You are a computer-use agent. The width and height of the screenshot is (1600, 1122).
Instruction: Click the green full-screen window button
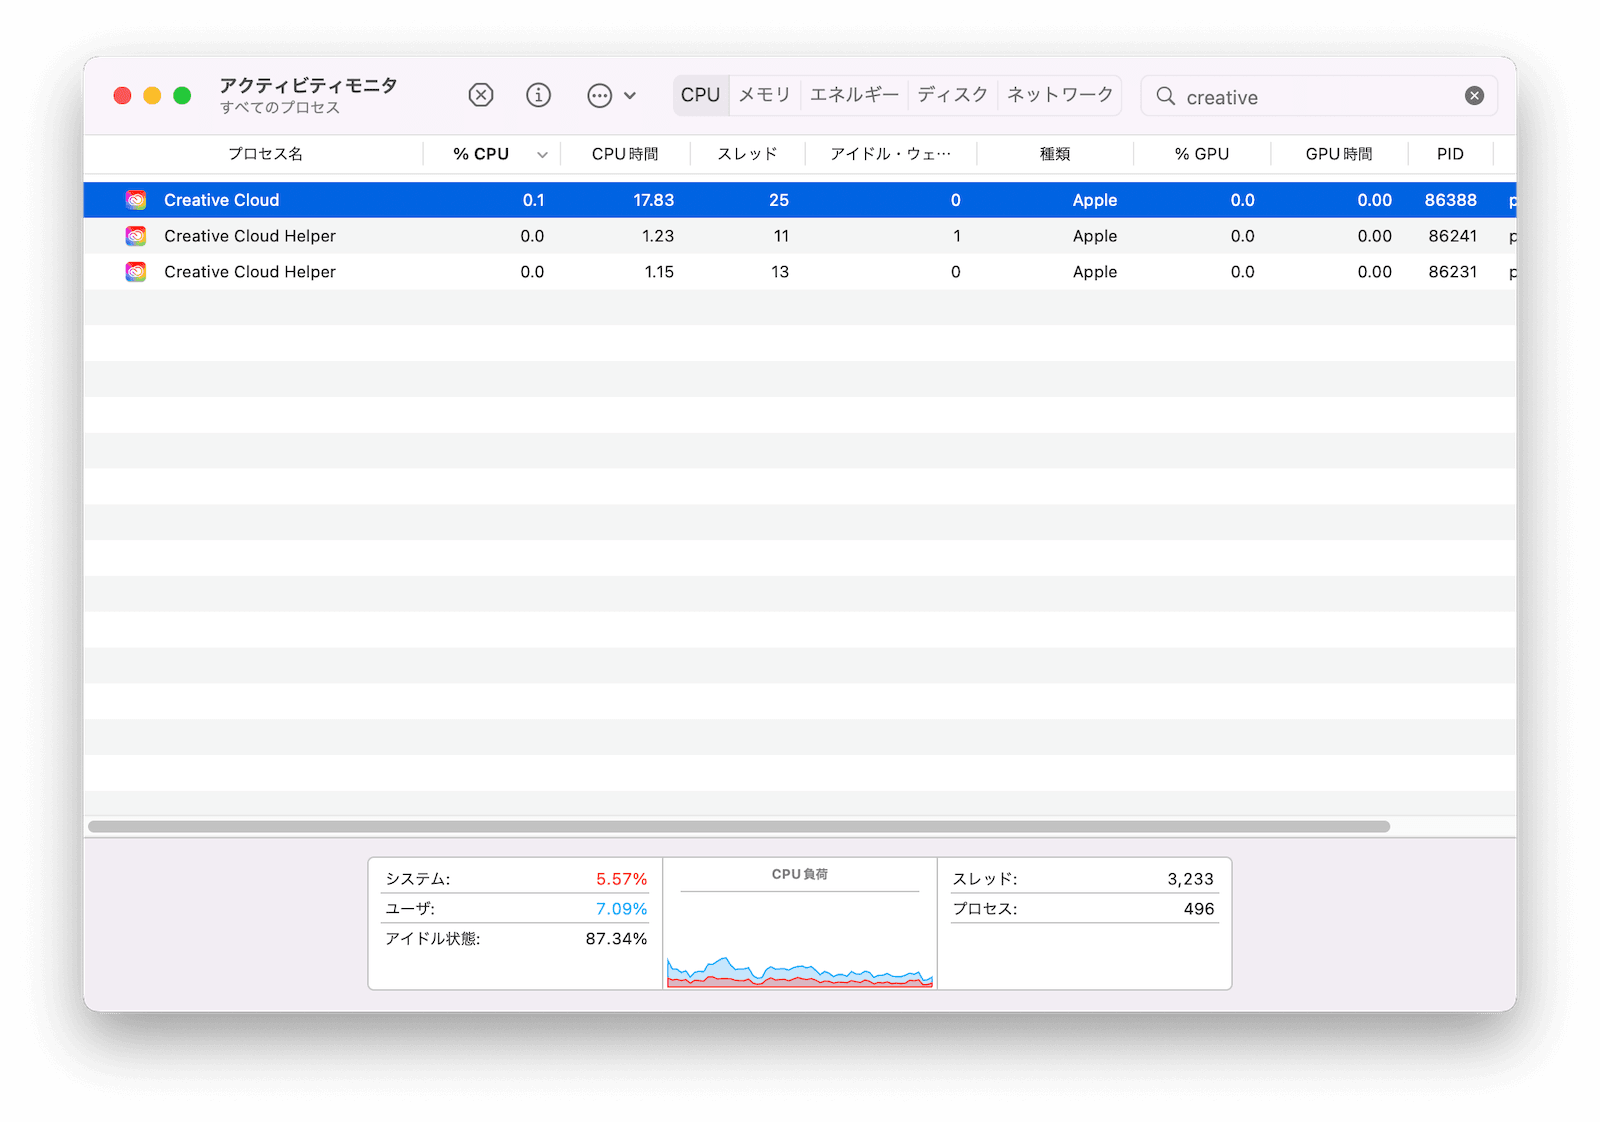pos(182,95)
